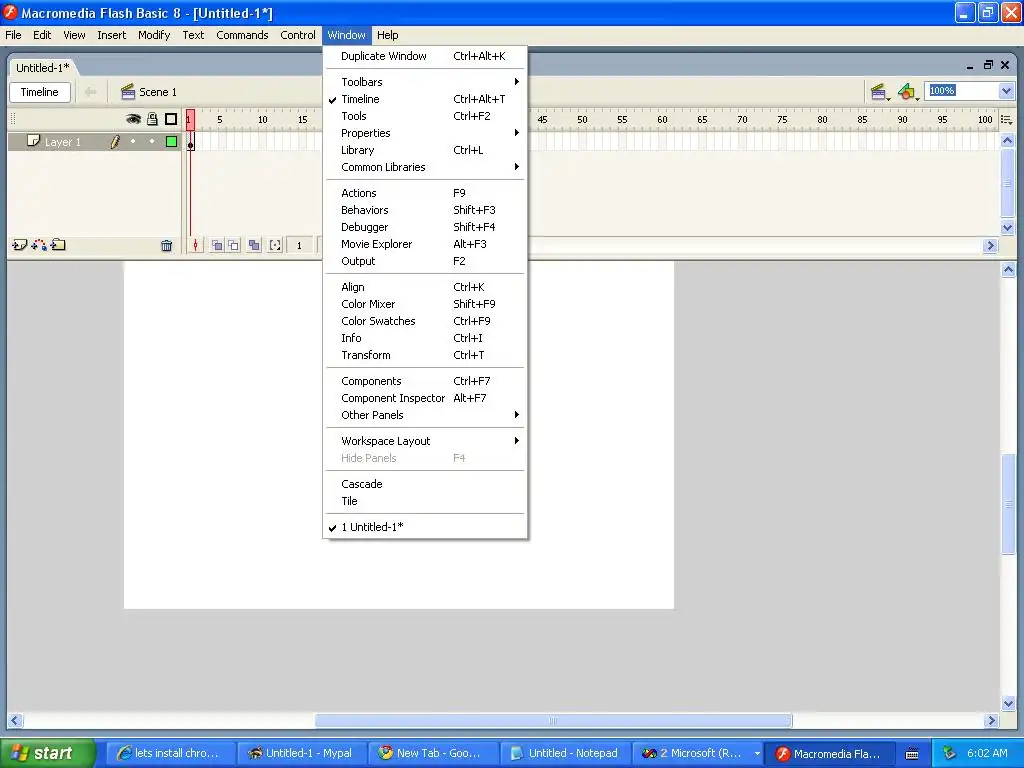Click the Untitled-1* document tab
This screenshot has width=1024, height=768.
click(x=42, y=68)
